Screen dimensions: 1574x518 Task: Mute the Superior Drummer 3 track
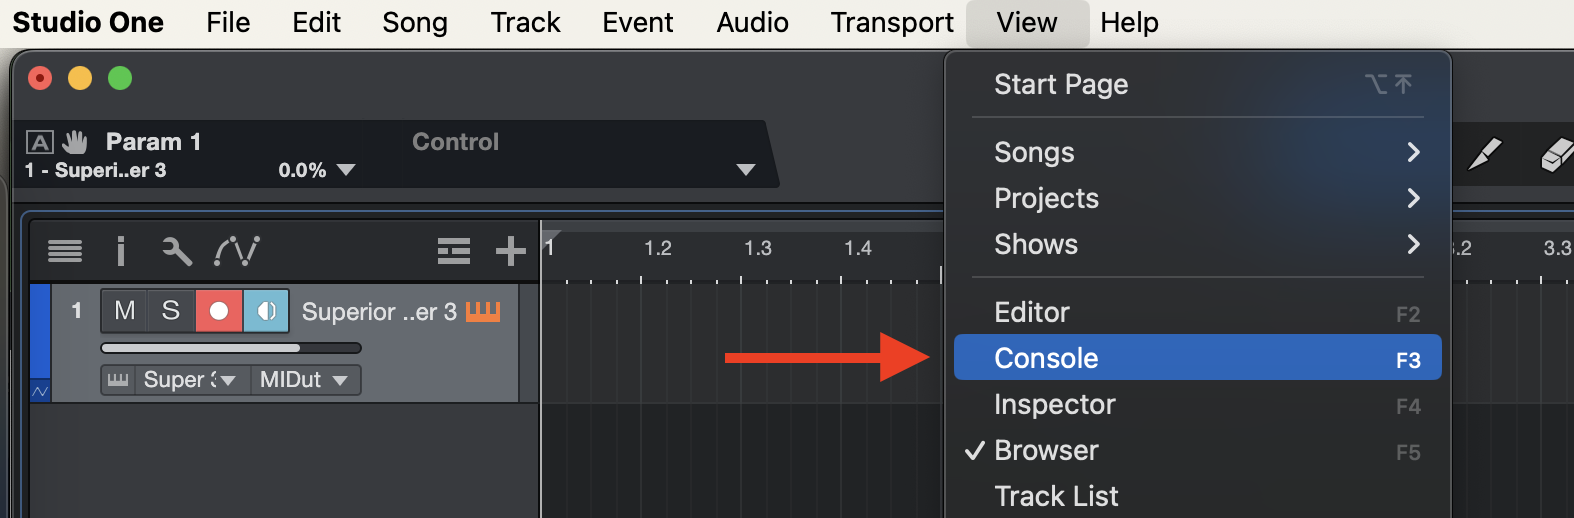click(125, 311)
